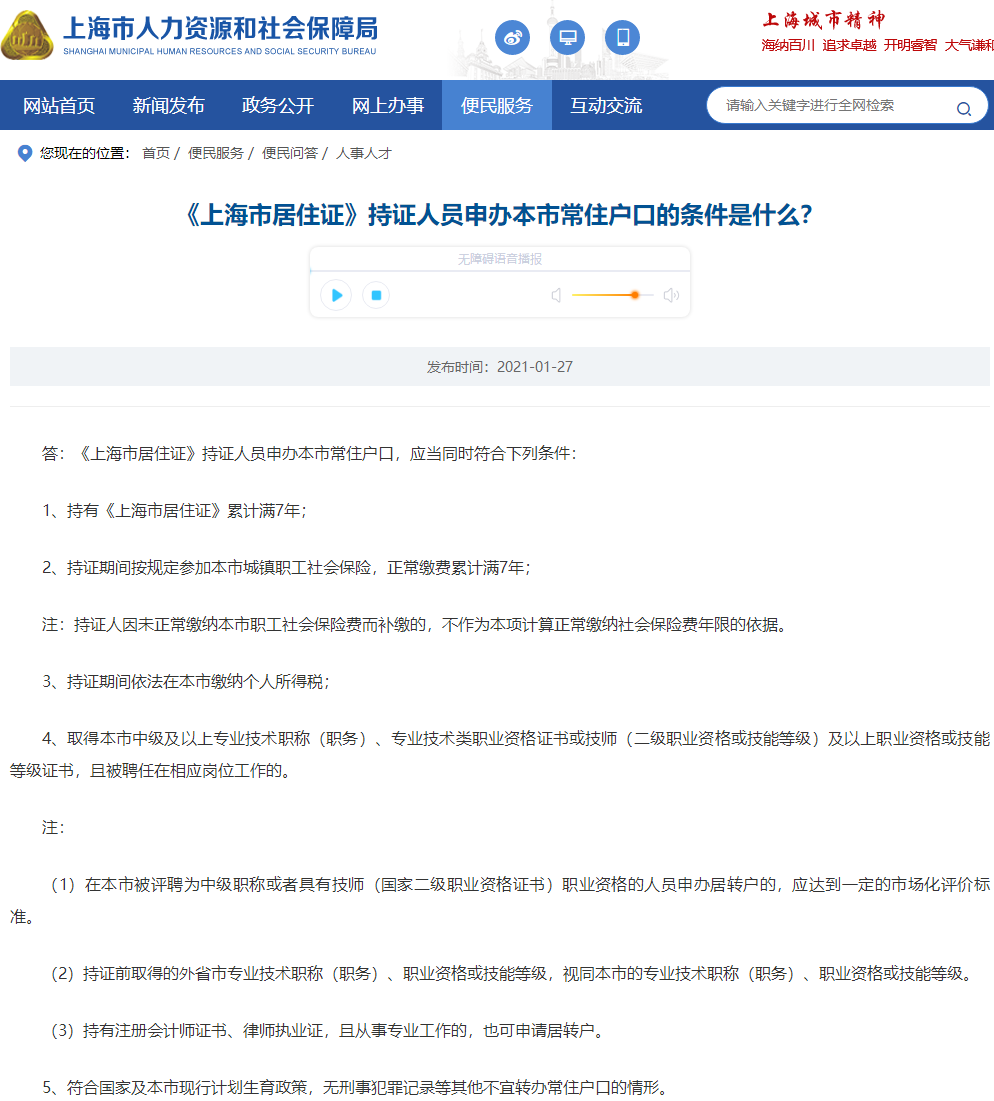Click the low volume speaker icon
The image size is (994, 1101).
click(x=556, y=295)
